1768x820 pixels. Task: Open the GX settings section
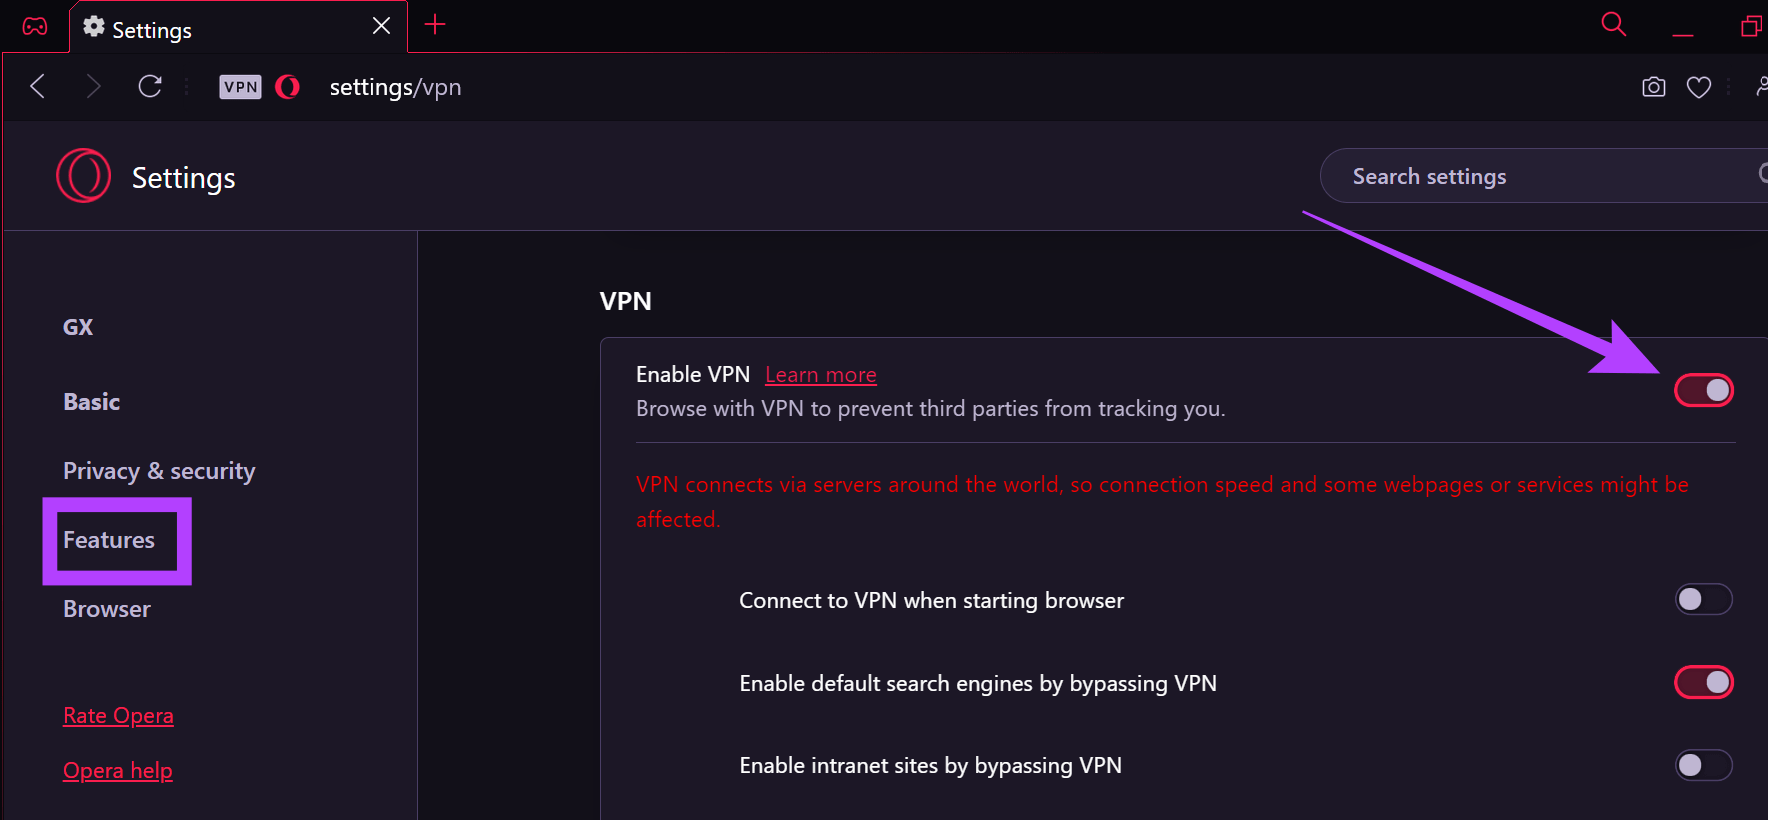[78, 327]
